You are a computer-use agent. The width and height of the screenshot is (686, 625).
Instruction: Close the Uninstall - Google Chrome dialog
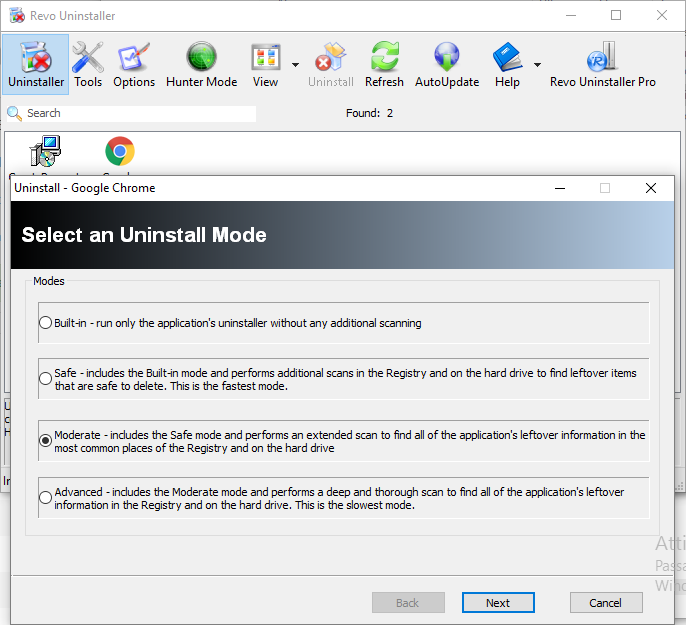(651, 188)
